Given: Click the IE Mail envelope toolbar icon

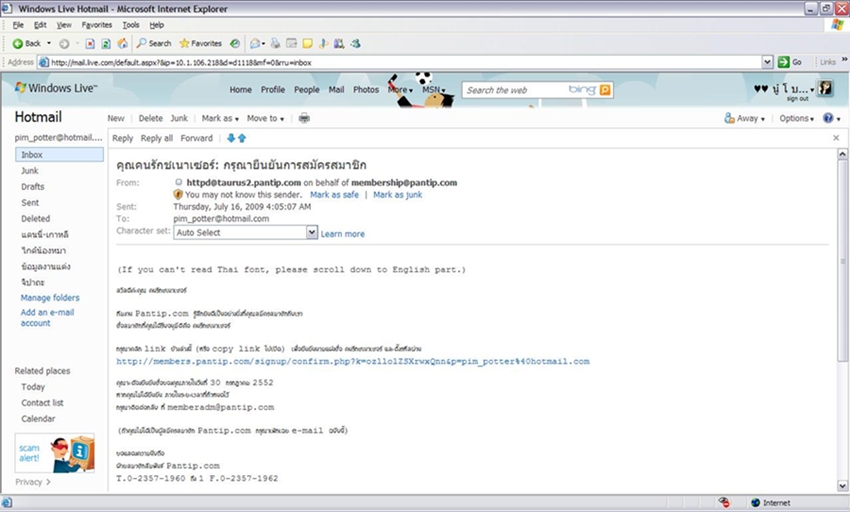Looking at the screenshot, I should [257, 43].
